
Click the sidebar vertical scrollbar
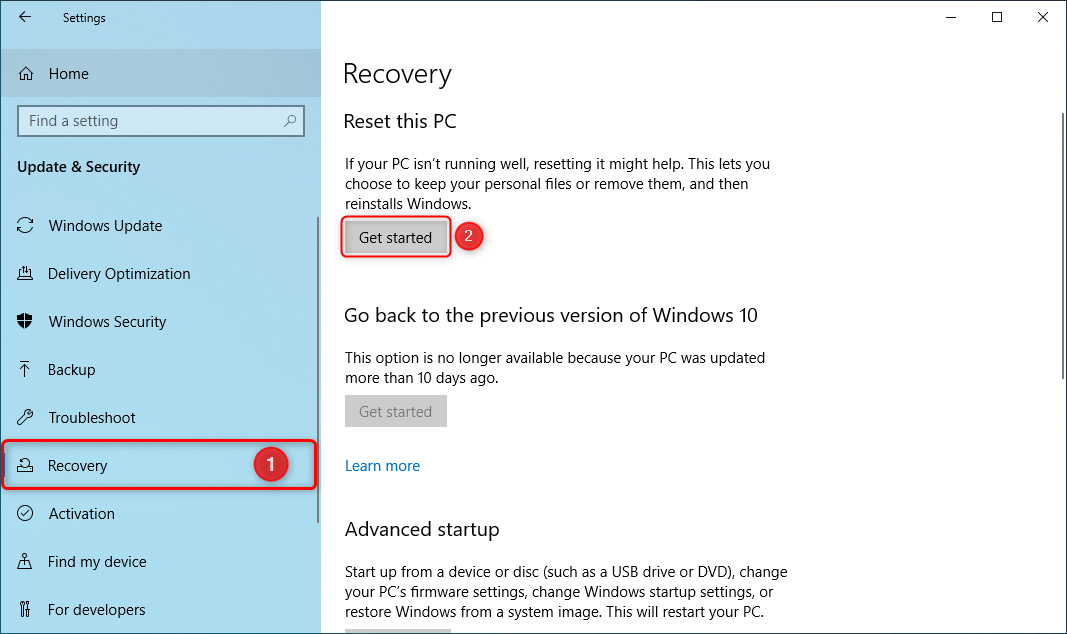(318, 370)
